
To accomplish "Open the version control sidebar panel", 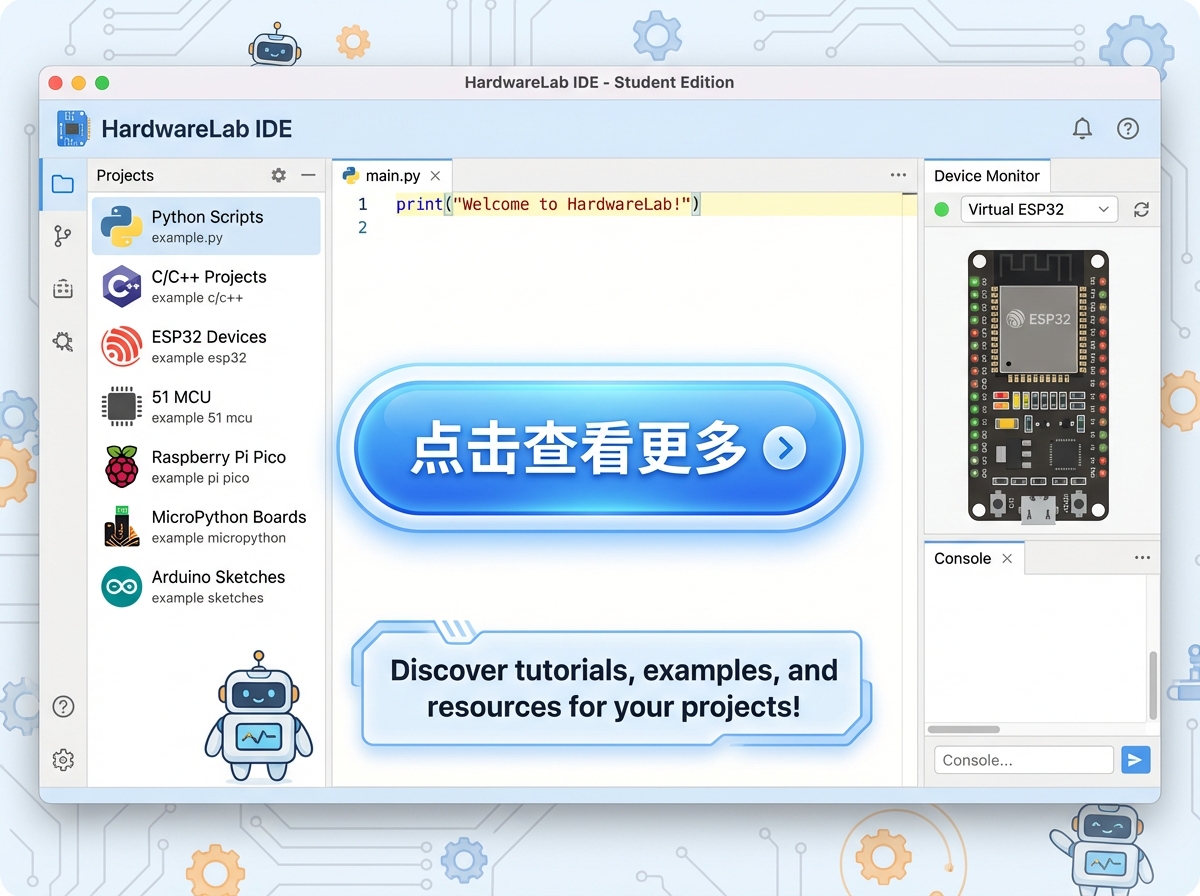I will click(62, 235).
